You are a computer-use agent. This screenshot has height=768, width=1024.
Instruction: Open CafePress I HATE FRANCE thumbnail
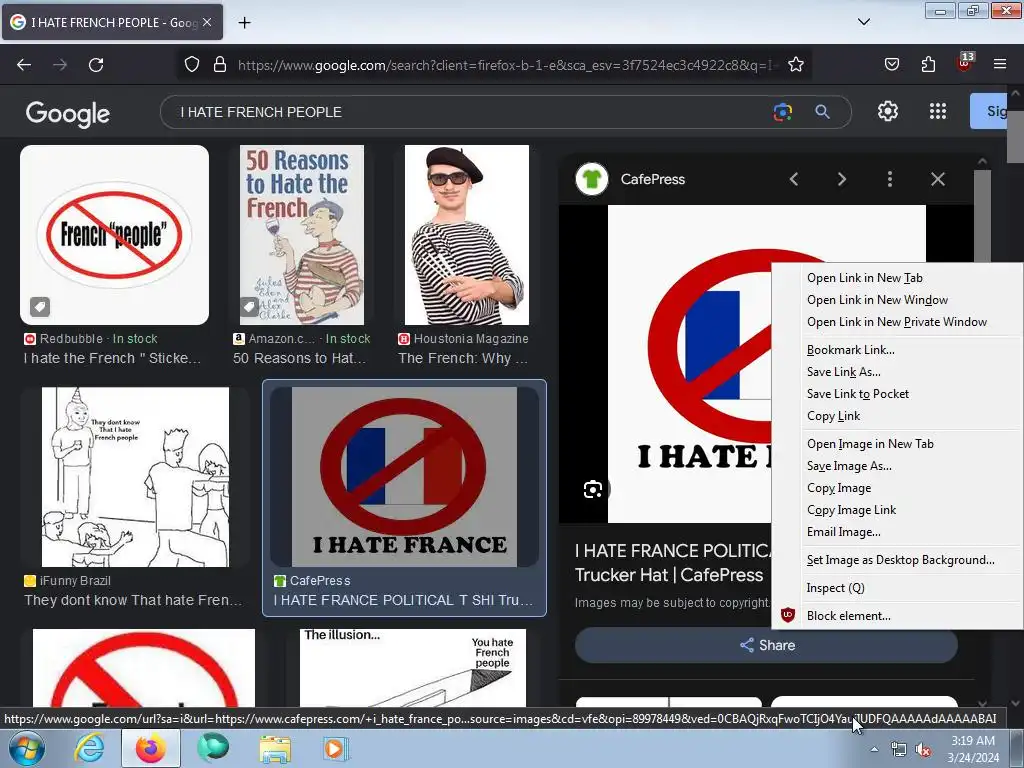click(x=404, y=477)
